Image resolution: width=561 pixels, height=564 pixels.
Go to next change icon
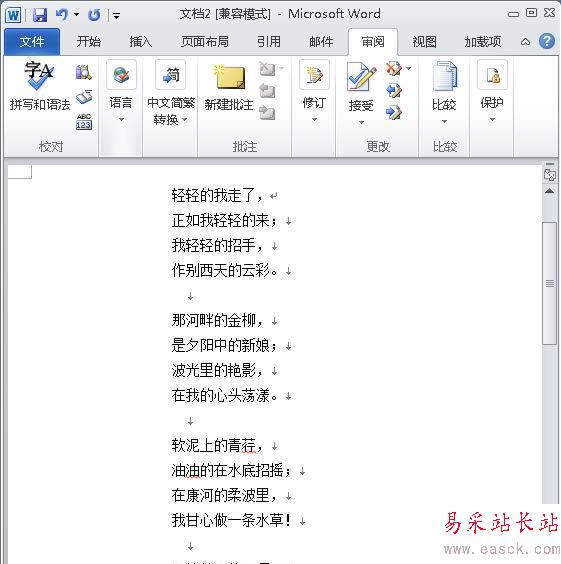pyautogui.click(x=393, y=113)
